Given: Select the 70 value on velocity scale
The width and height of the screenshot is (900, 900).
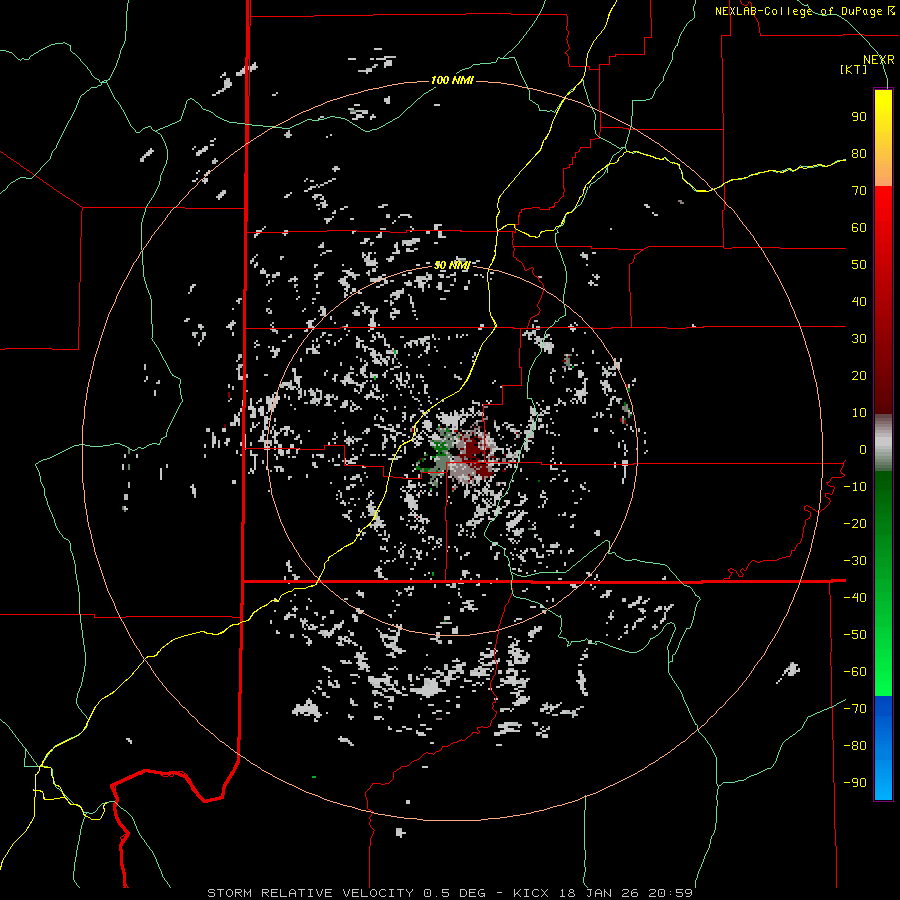Looking at the screenshot, I should [859, 191].
